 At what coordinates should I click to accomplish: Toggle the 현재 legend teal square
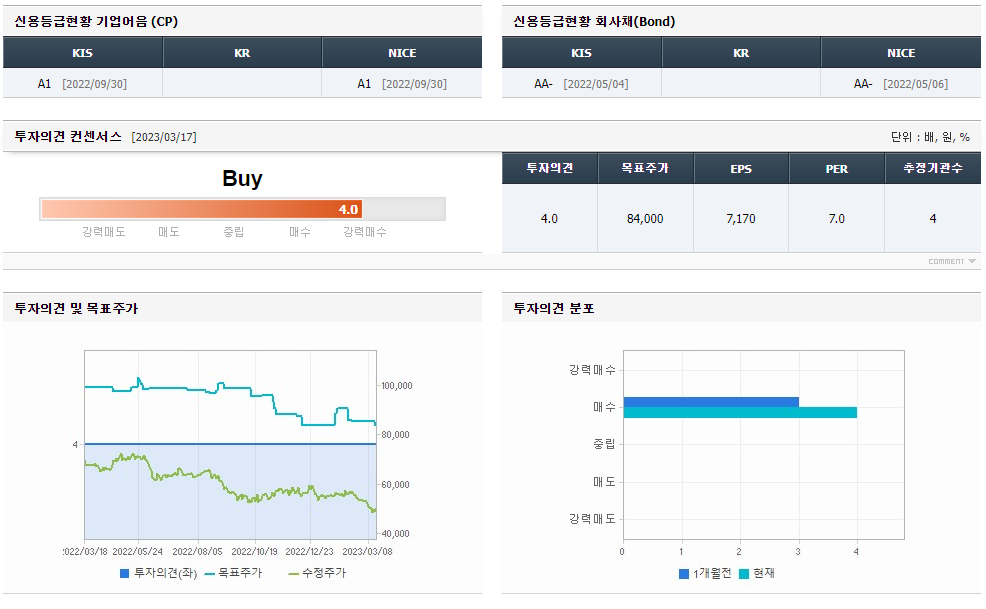pos(744,574)
